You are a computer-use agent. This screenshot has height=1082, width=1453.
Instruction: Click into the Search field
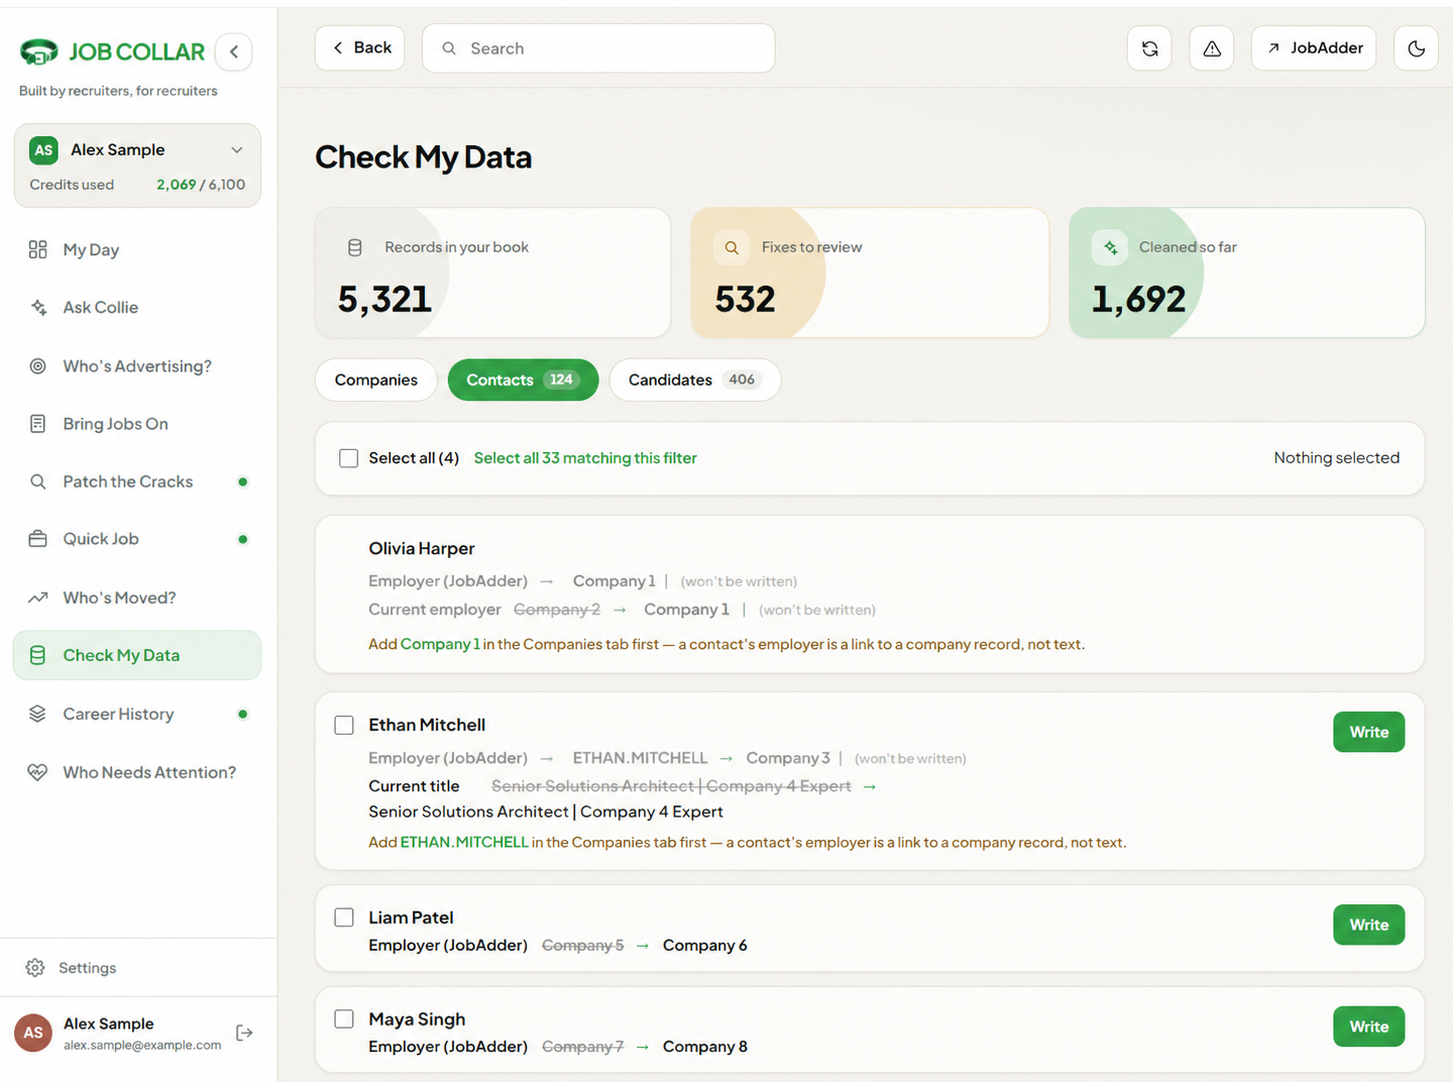pos(599,48)
